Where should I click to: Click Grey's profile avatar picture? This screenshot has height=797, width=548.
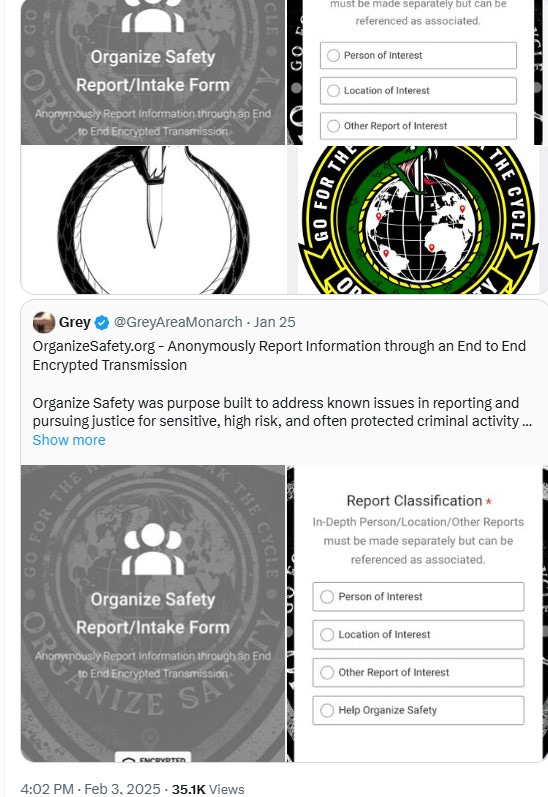tap(44, 322)
